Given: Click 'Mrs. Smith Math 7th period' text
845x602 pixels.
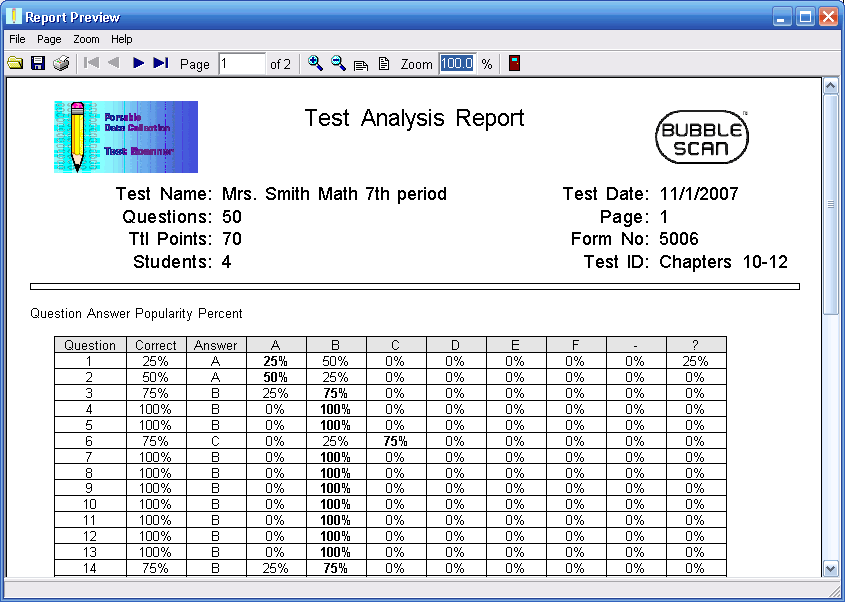Looking at the screenshot, I should pos(334,194).
